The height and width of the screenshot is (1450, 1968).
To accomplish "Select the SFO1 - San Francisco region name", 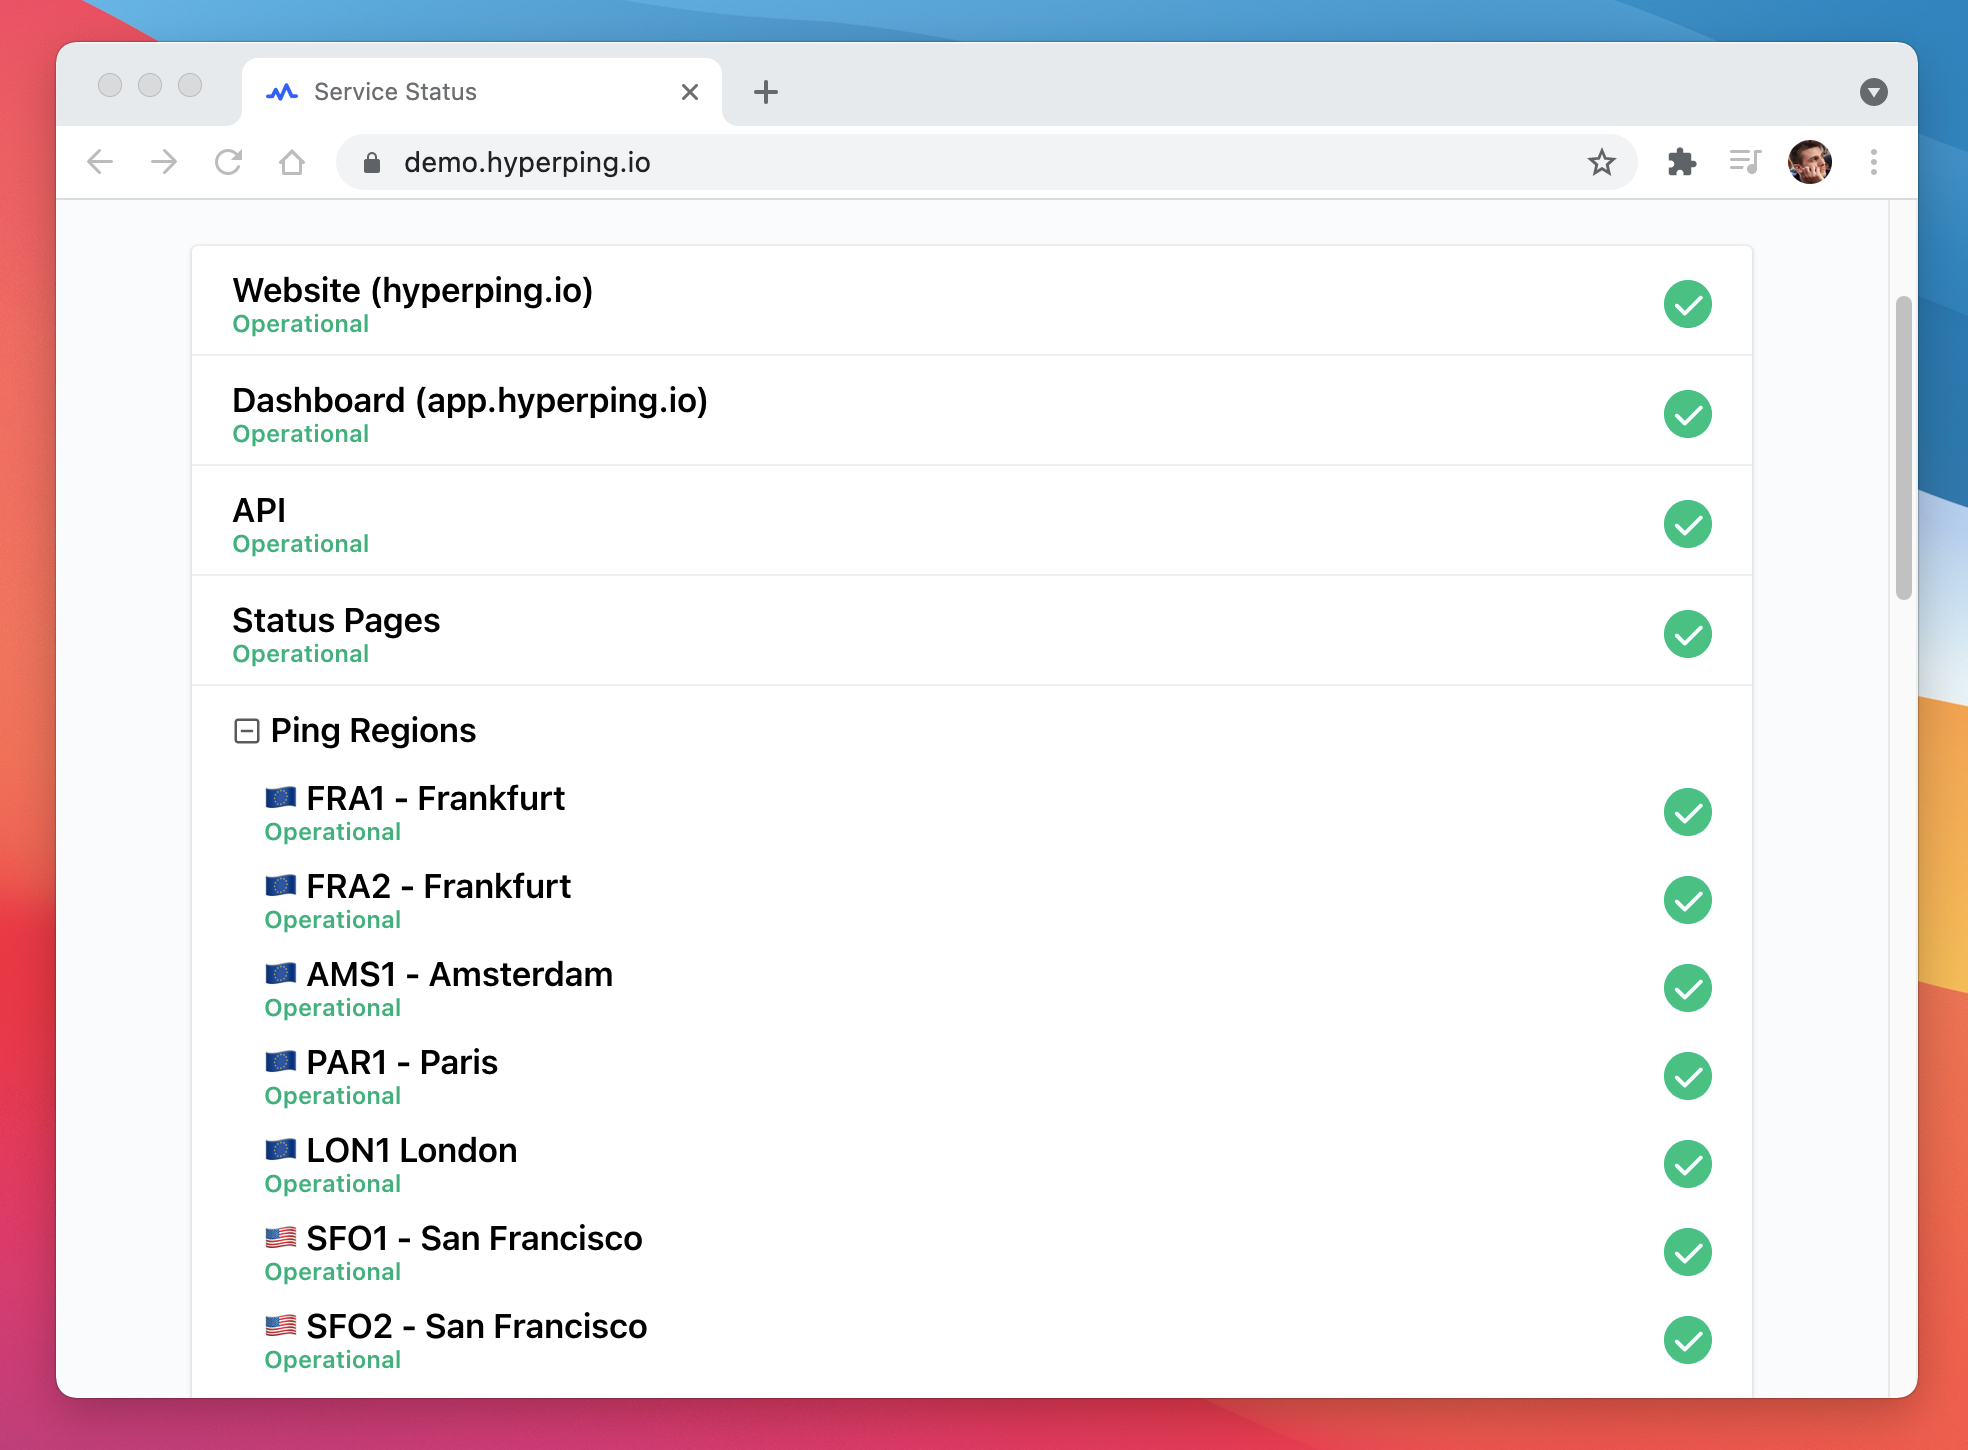I will pyautogui.click(x=474, y=1239).
